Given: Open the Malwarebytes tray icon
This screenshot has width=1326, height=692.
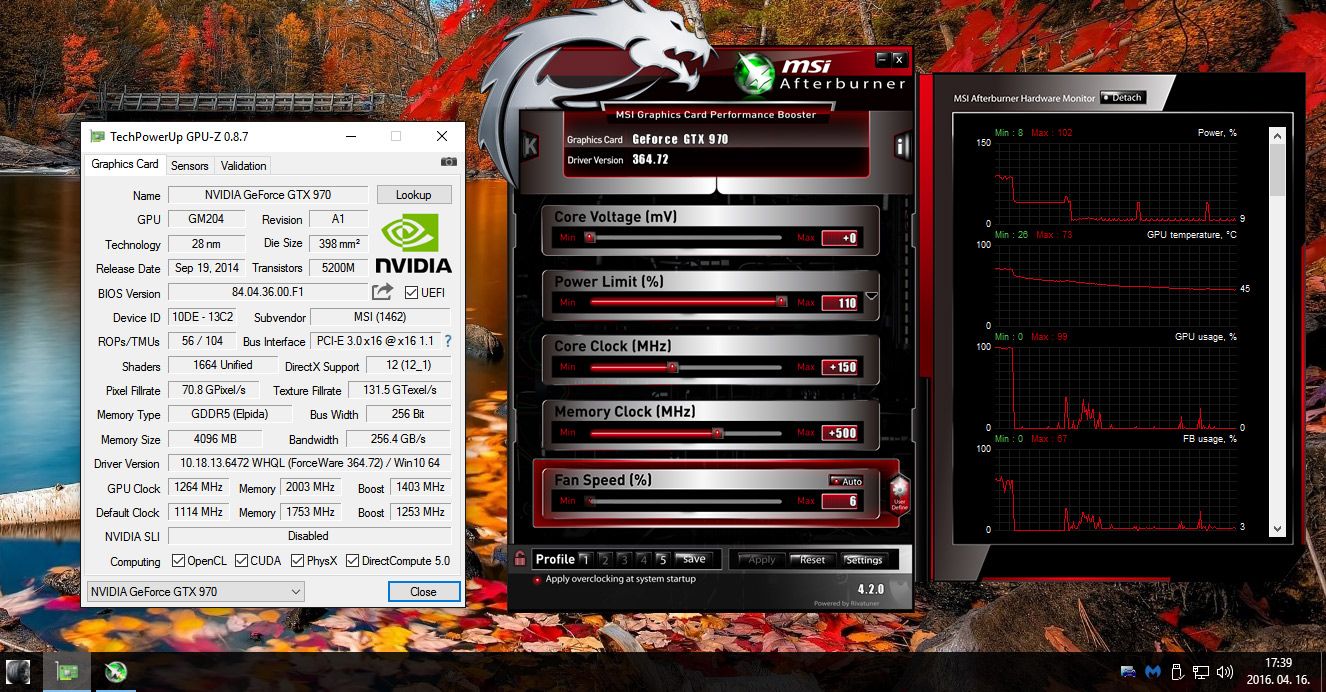Looking at the screenshot, I should point(1152,671).
